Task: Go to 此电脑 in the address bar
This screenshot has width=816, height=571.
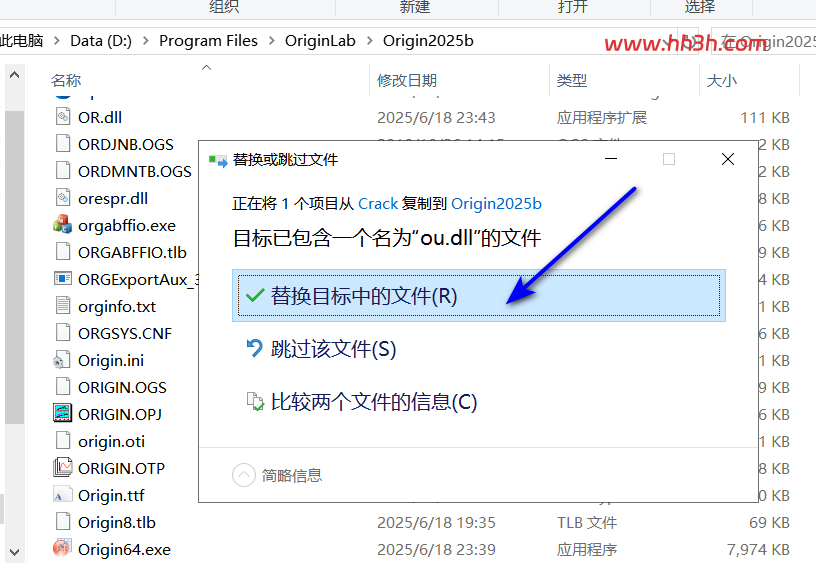Action: [21, 41]
